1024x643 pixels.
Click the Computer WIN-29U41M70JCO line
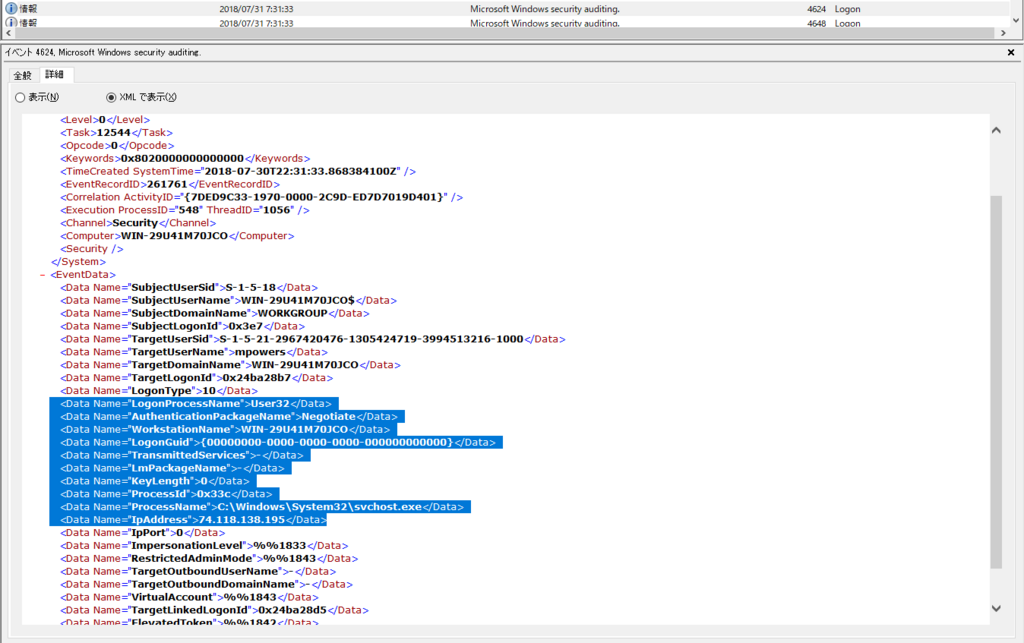click(177, 236)
